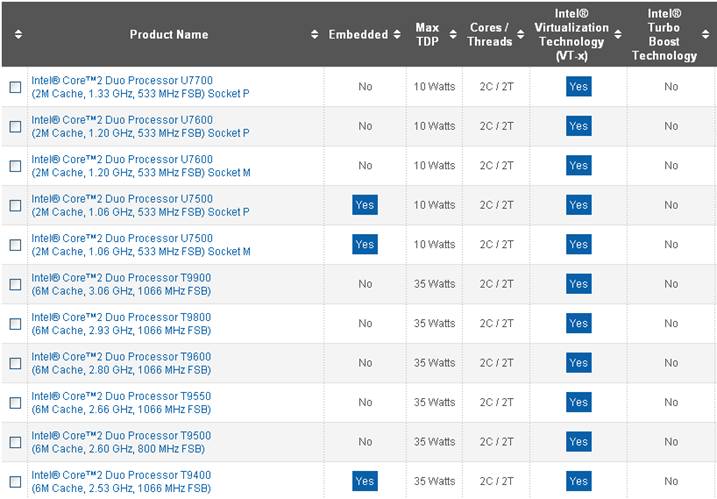717x499 pixels.
Task: Sort by the Product Name column arrows
Action: pos(314,34)
